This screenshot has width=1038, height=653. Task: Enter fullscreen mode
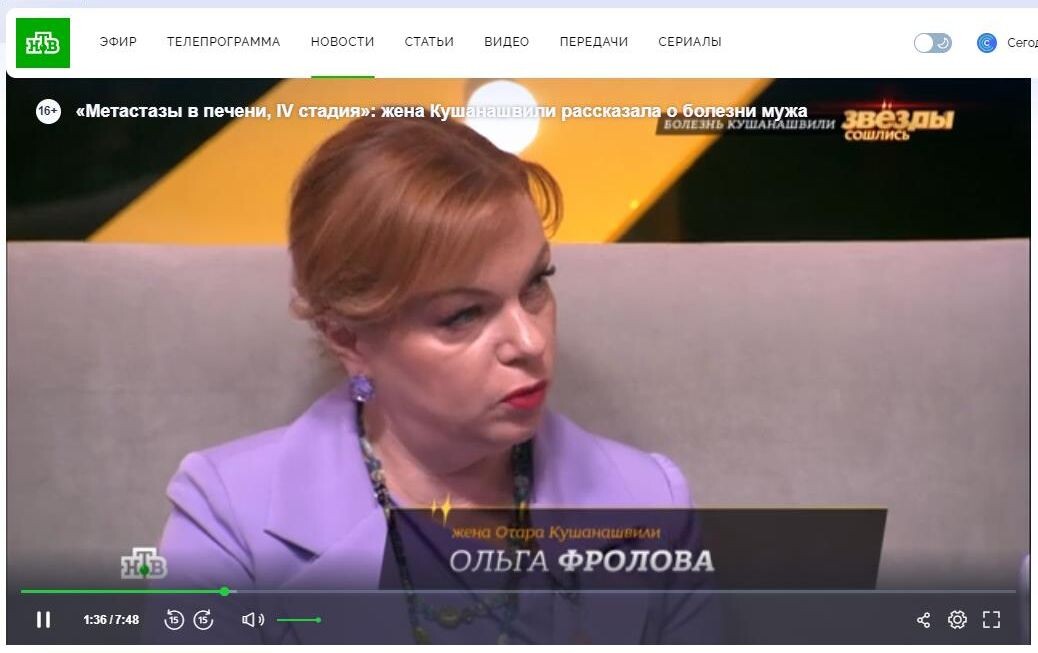(x=991, y=620)
